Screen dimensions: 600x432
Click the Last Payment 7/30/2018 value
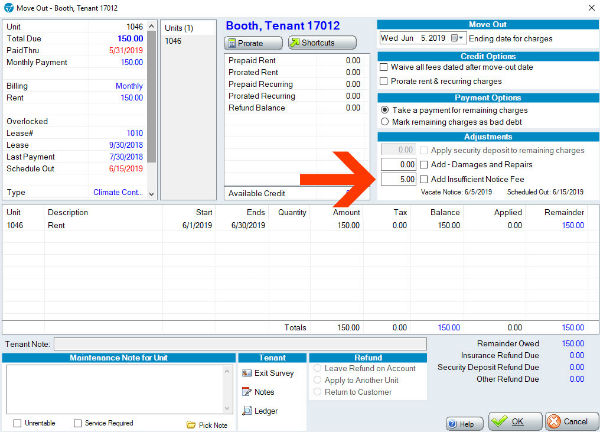point(126,157)
